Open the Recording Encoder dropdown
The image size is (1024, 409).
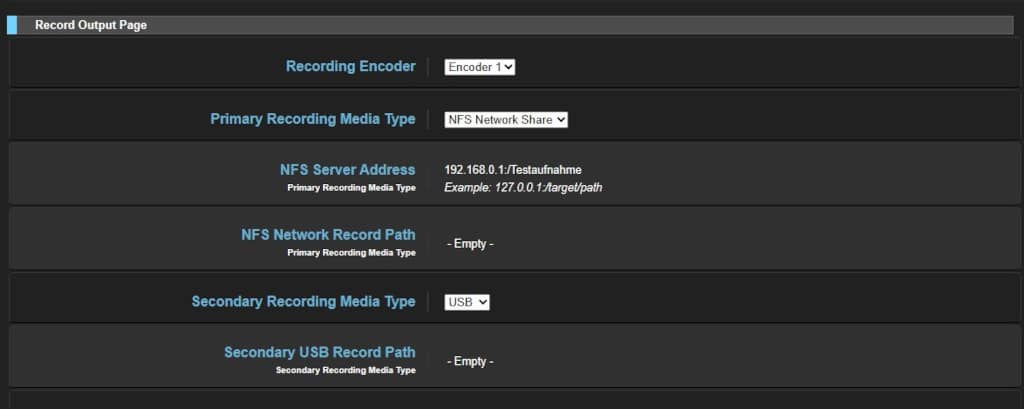click(x=479, y=67)
